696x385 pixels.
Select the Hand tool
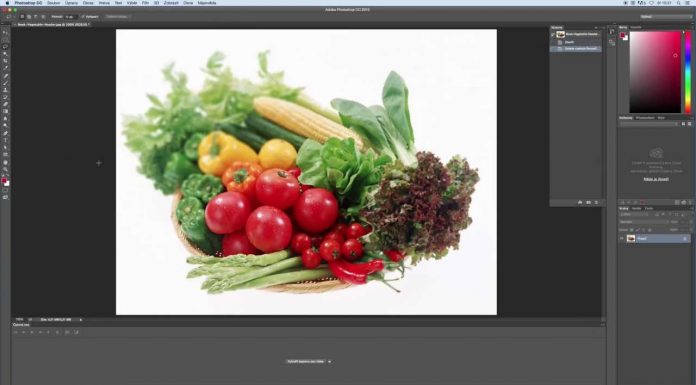5,162
